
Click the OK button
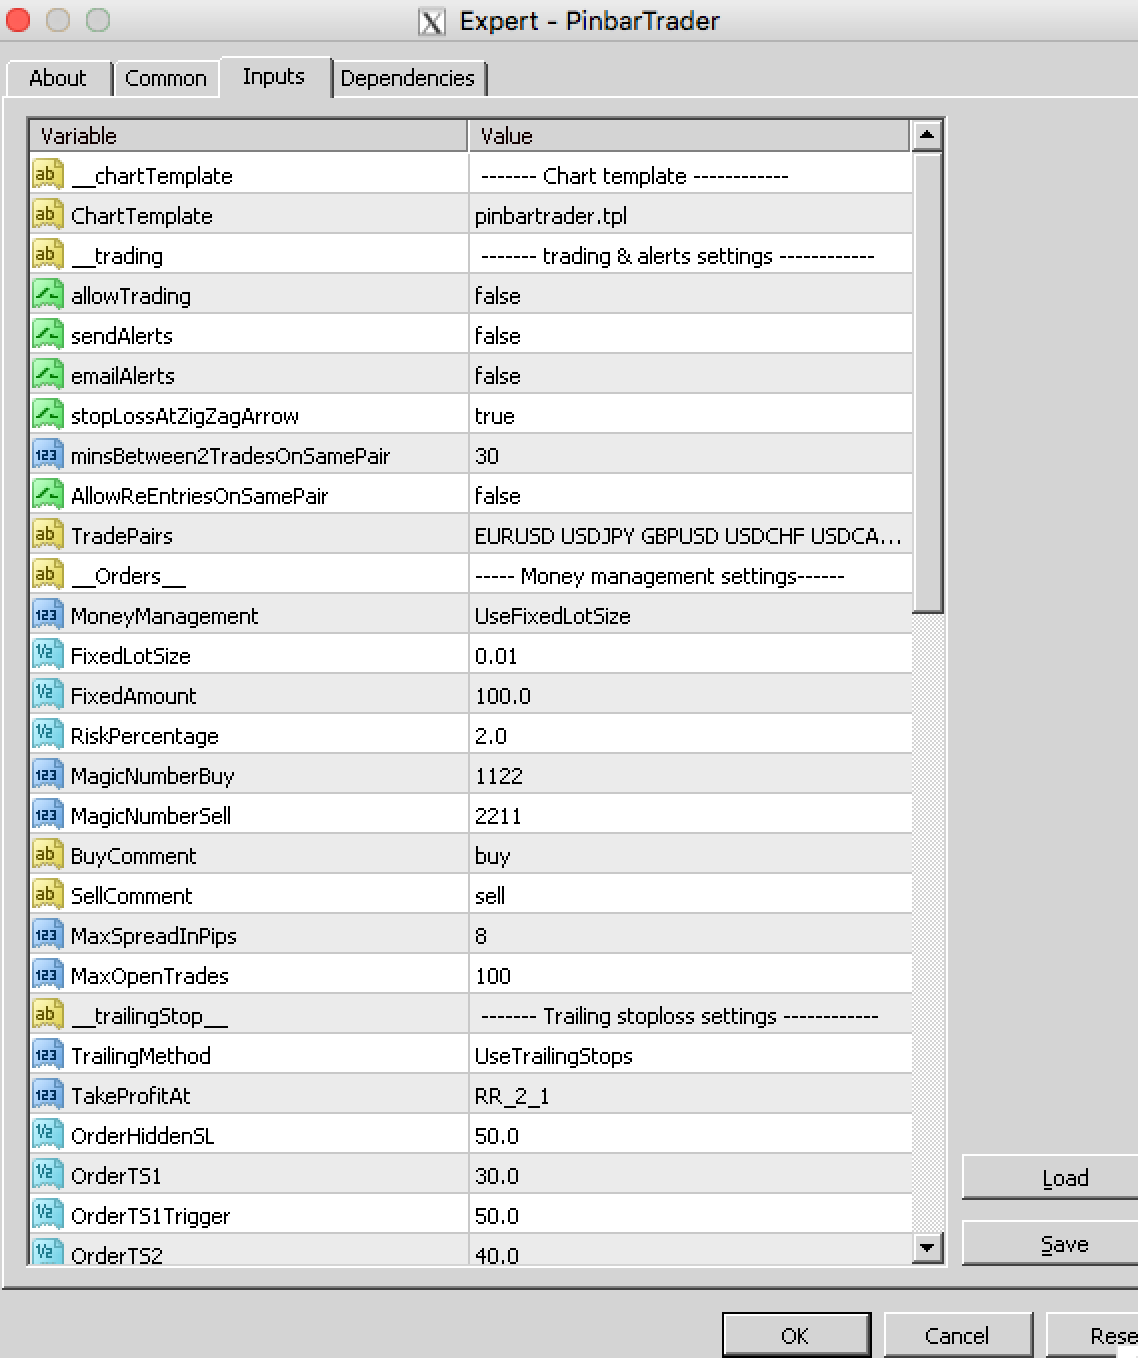coord(796,1335)
